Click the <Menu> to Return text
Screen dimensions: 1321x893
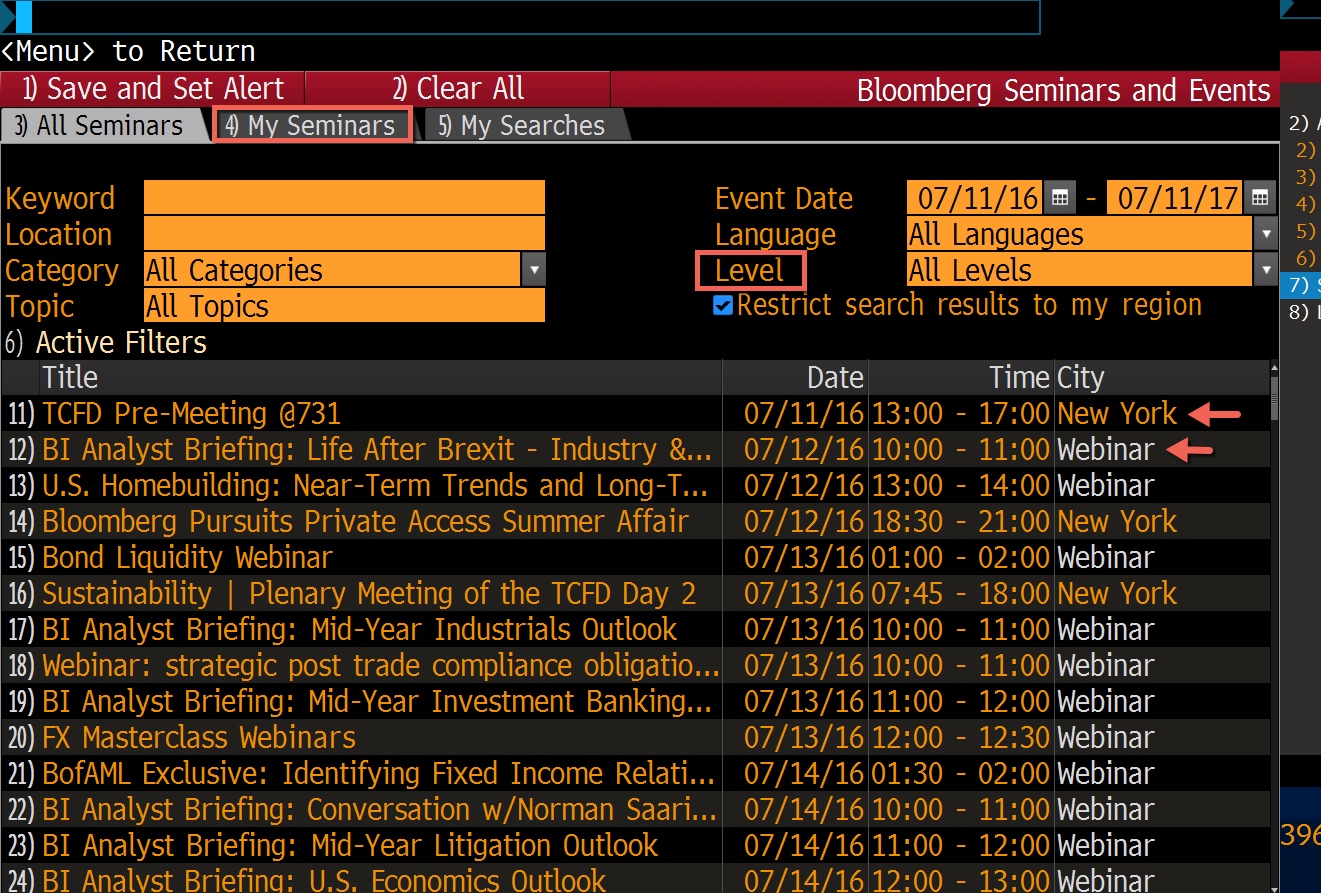[x=128, y=51]
